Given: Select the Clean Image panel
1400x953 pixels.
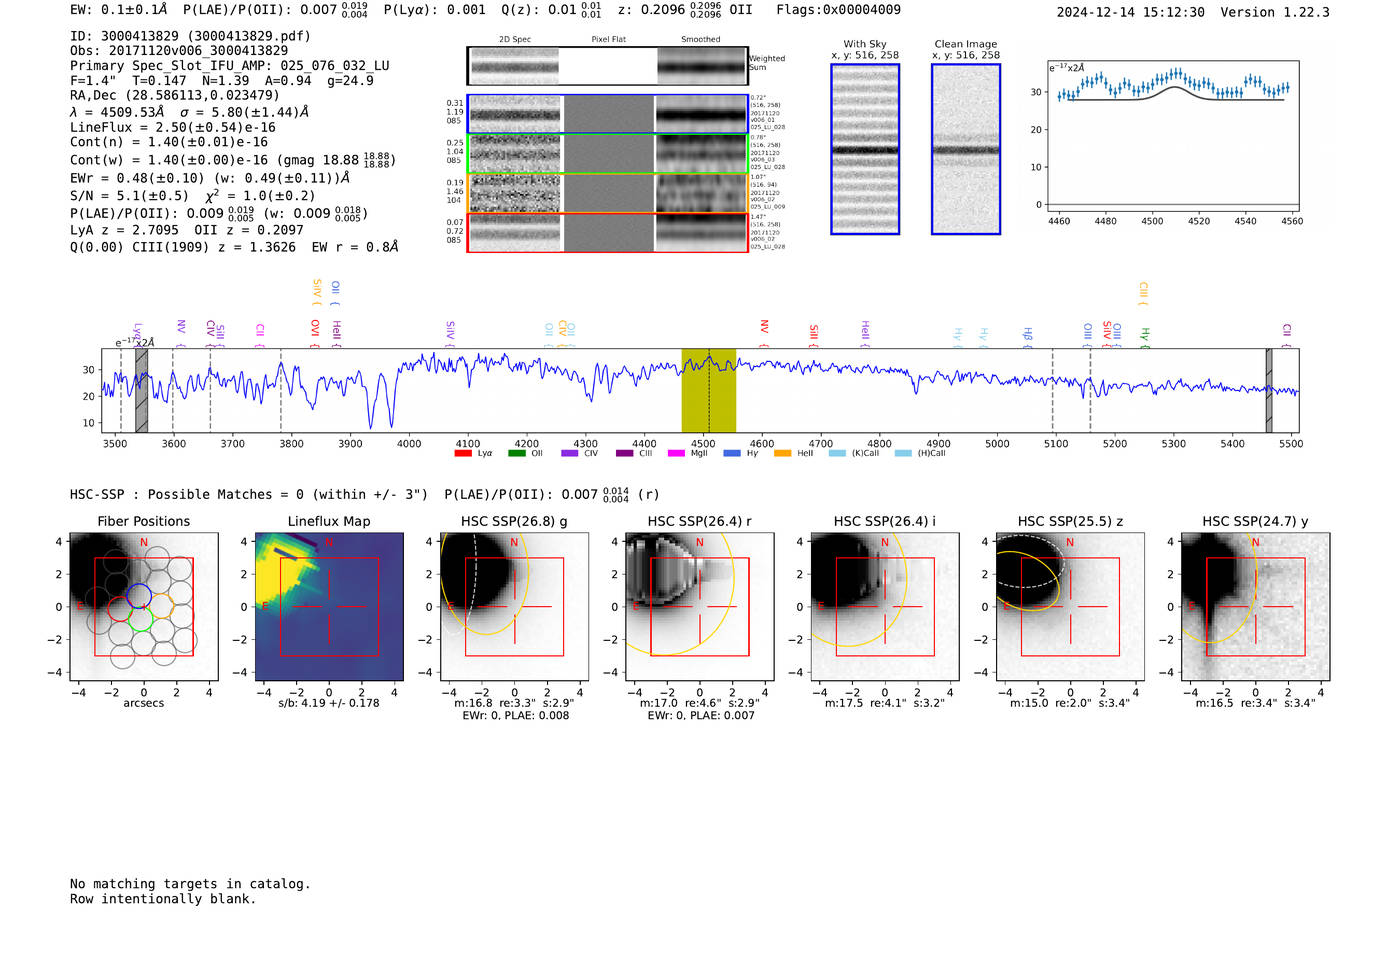Looking at the screenshot, I should coord(966,149).
